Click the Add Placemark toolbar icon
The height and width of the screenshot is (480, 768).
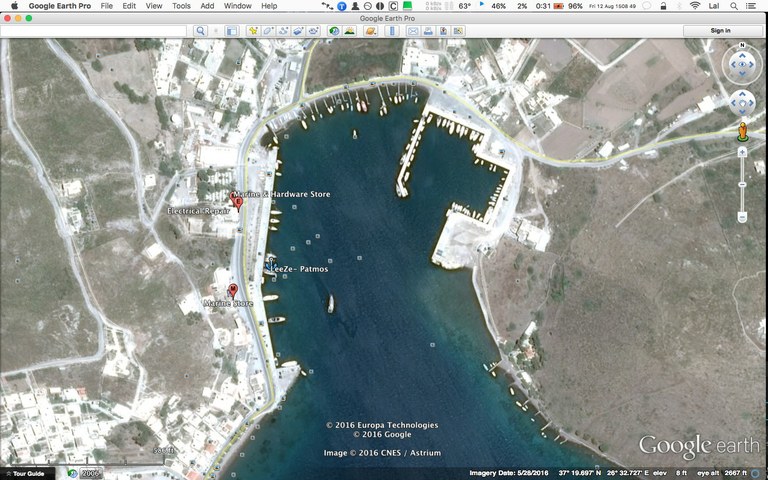tap(253, 31)
